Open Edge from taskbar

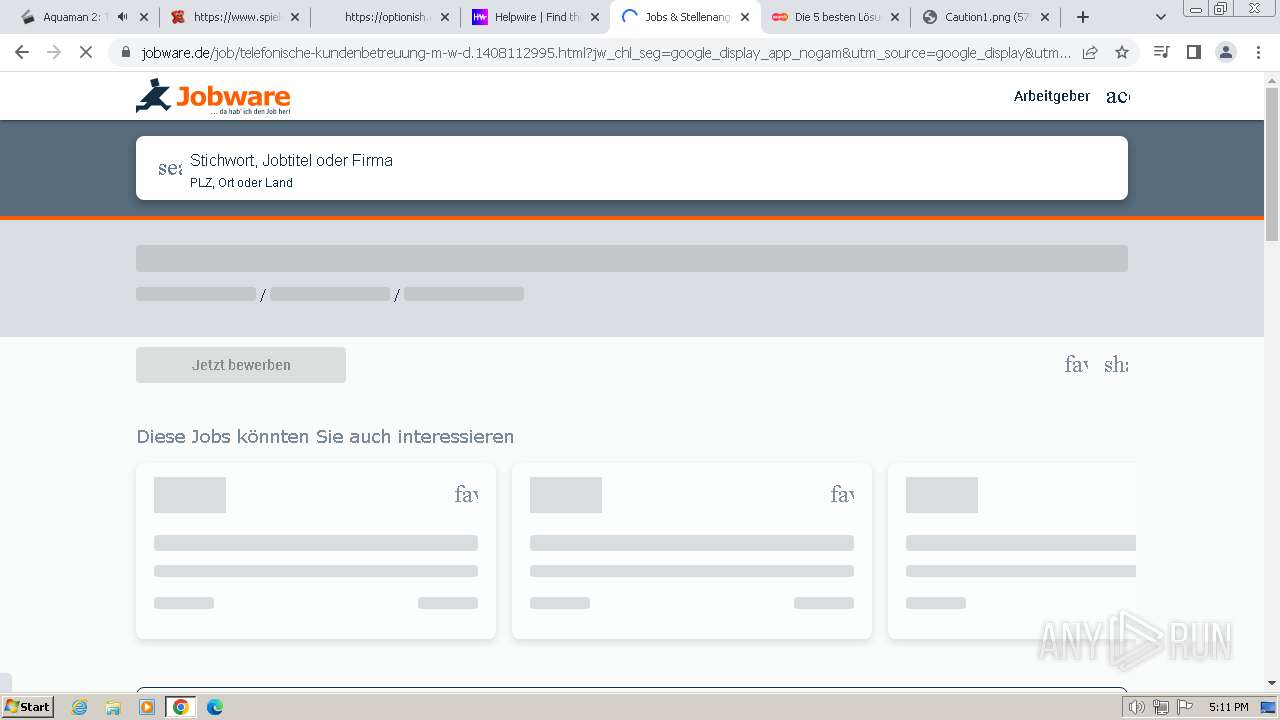(215, 707)
